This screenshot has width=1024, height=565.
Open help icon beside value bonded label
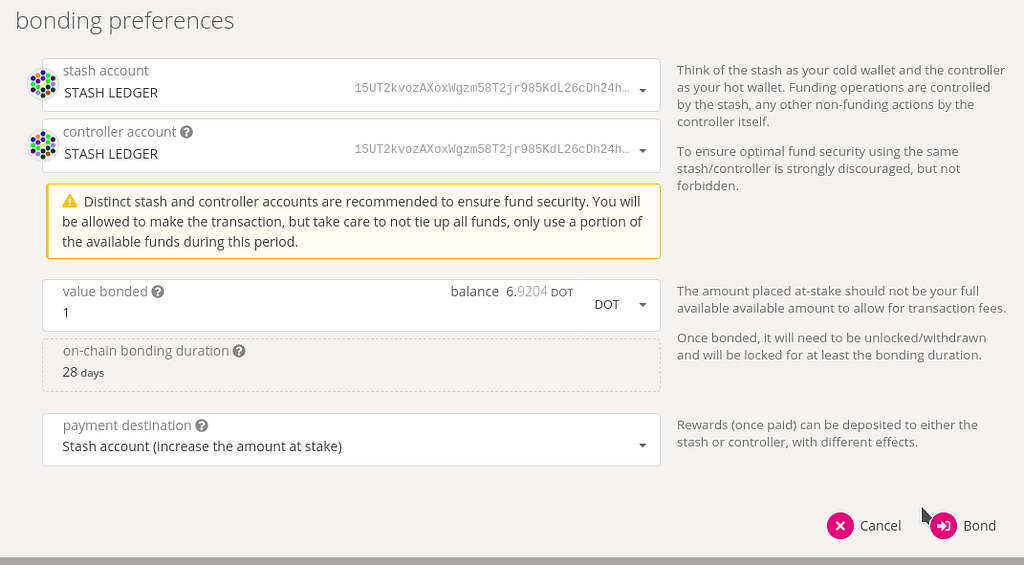157,292
